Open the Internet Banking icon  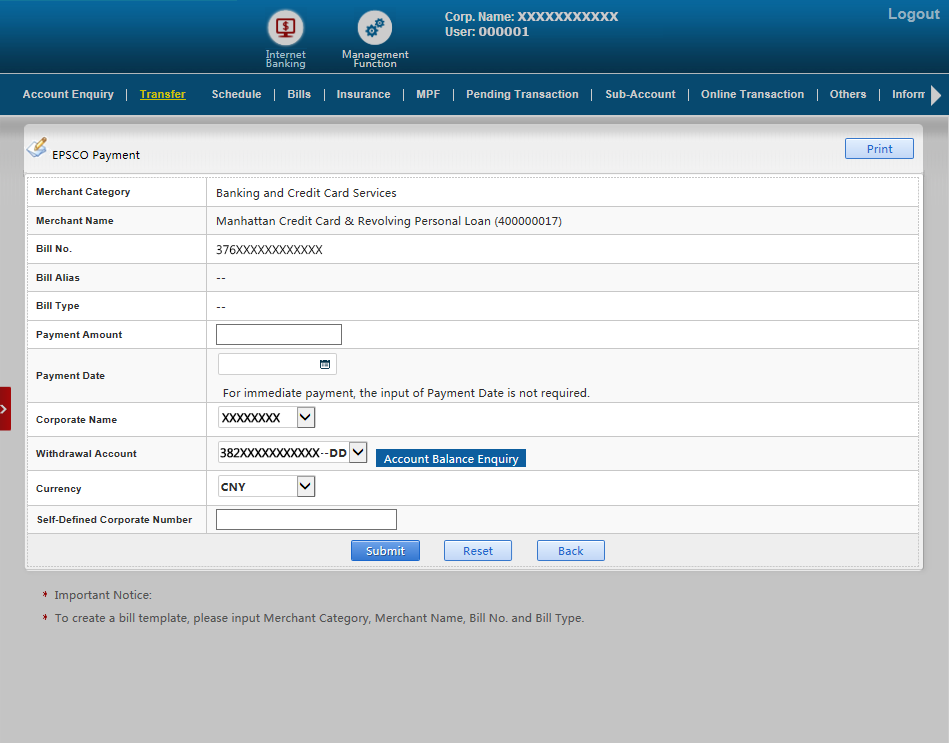tap(285, 28)
